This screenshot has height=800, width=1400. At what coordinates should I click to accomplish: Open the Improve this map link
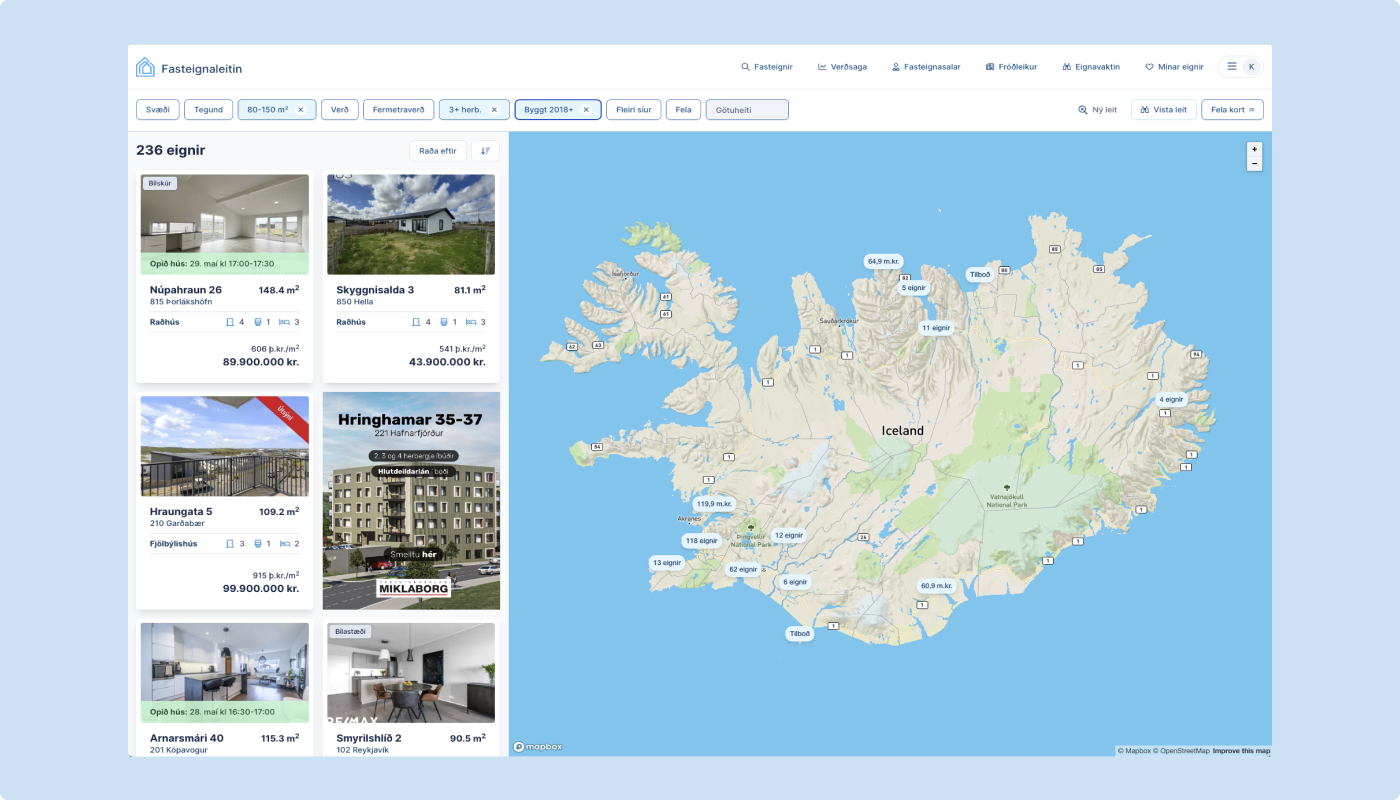point(1241,751)
